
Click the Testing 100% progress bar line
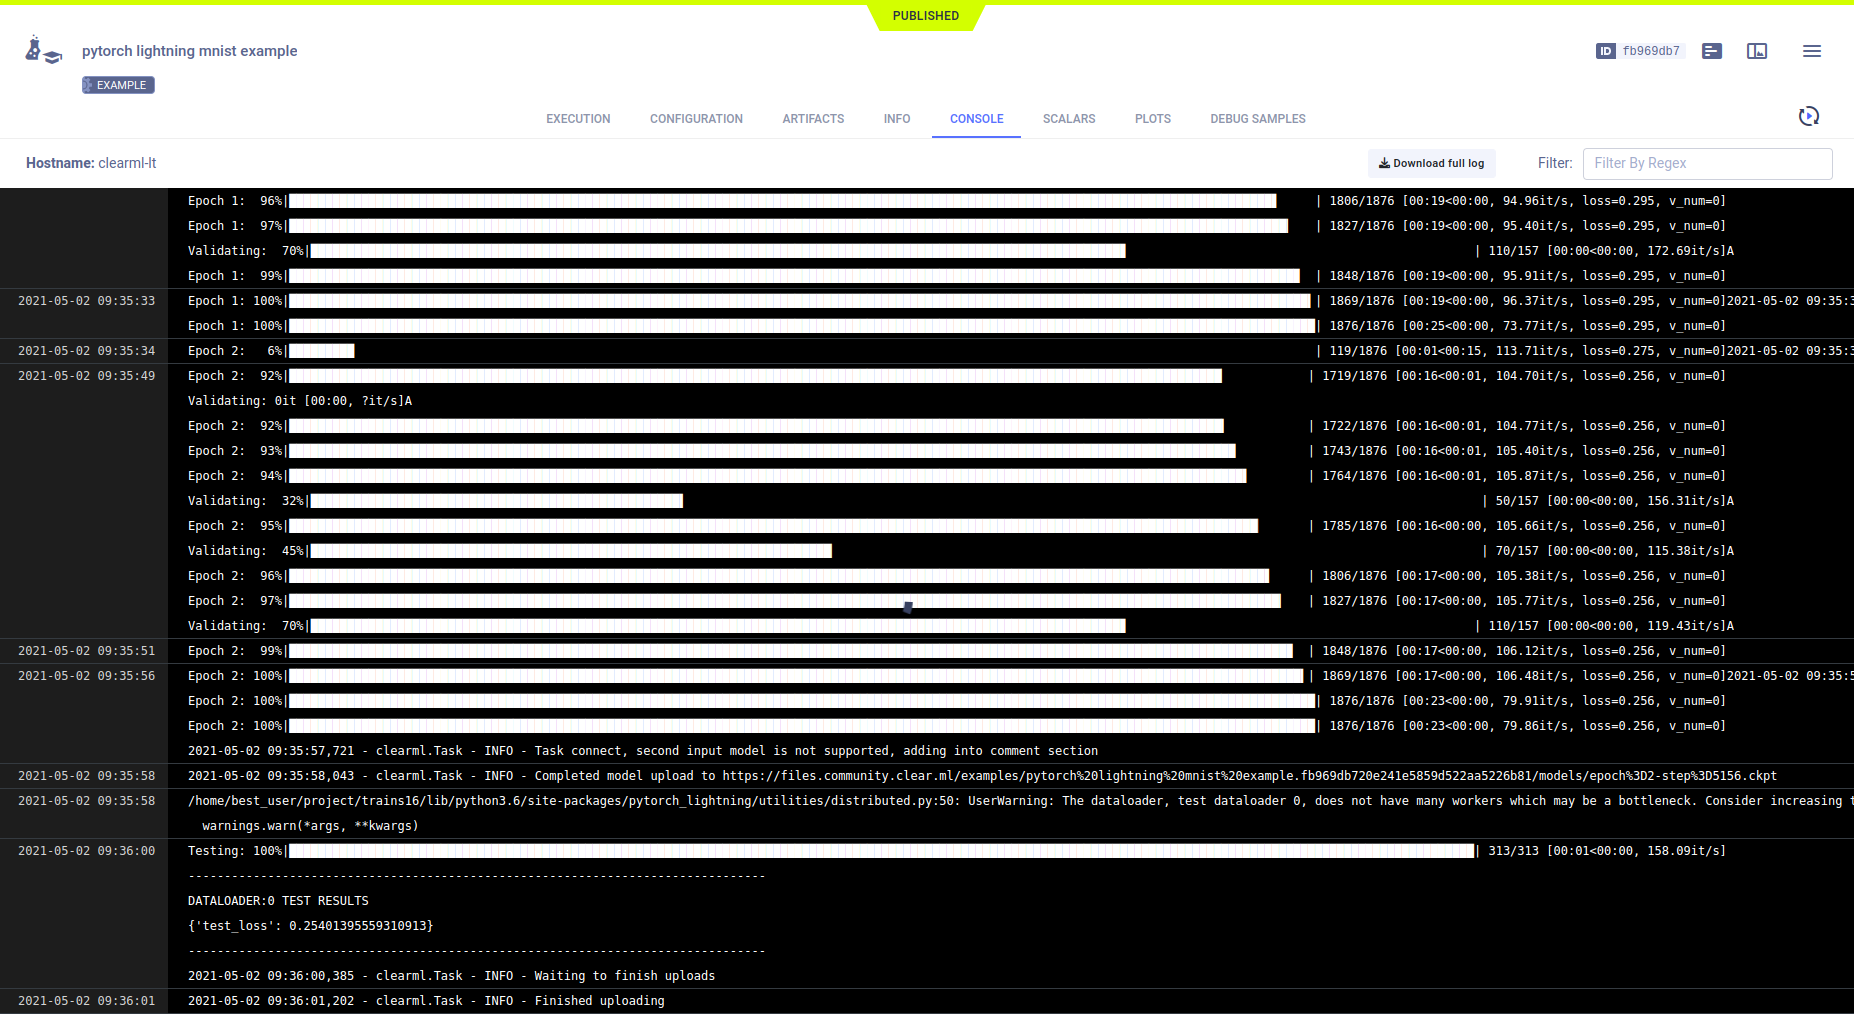pyautogui.click(x=880, y=851)
